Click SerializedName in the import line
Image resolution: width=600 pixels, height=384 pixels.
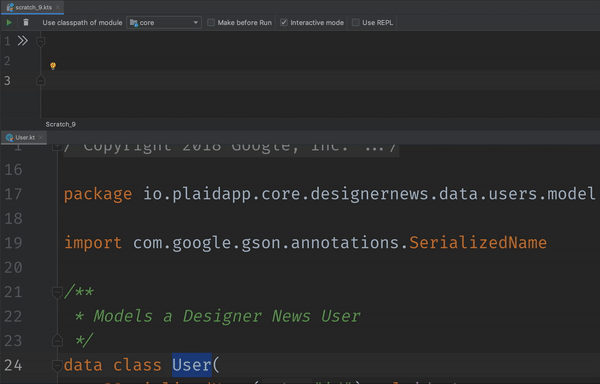pyautogui.click(x=478, y=243)
